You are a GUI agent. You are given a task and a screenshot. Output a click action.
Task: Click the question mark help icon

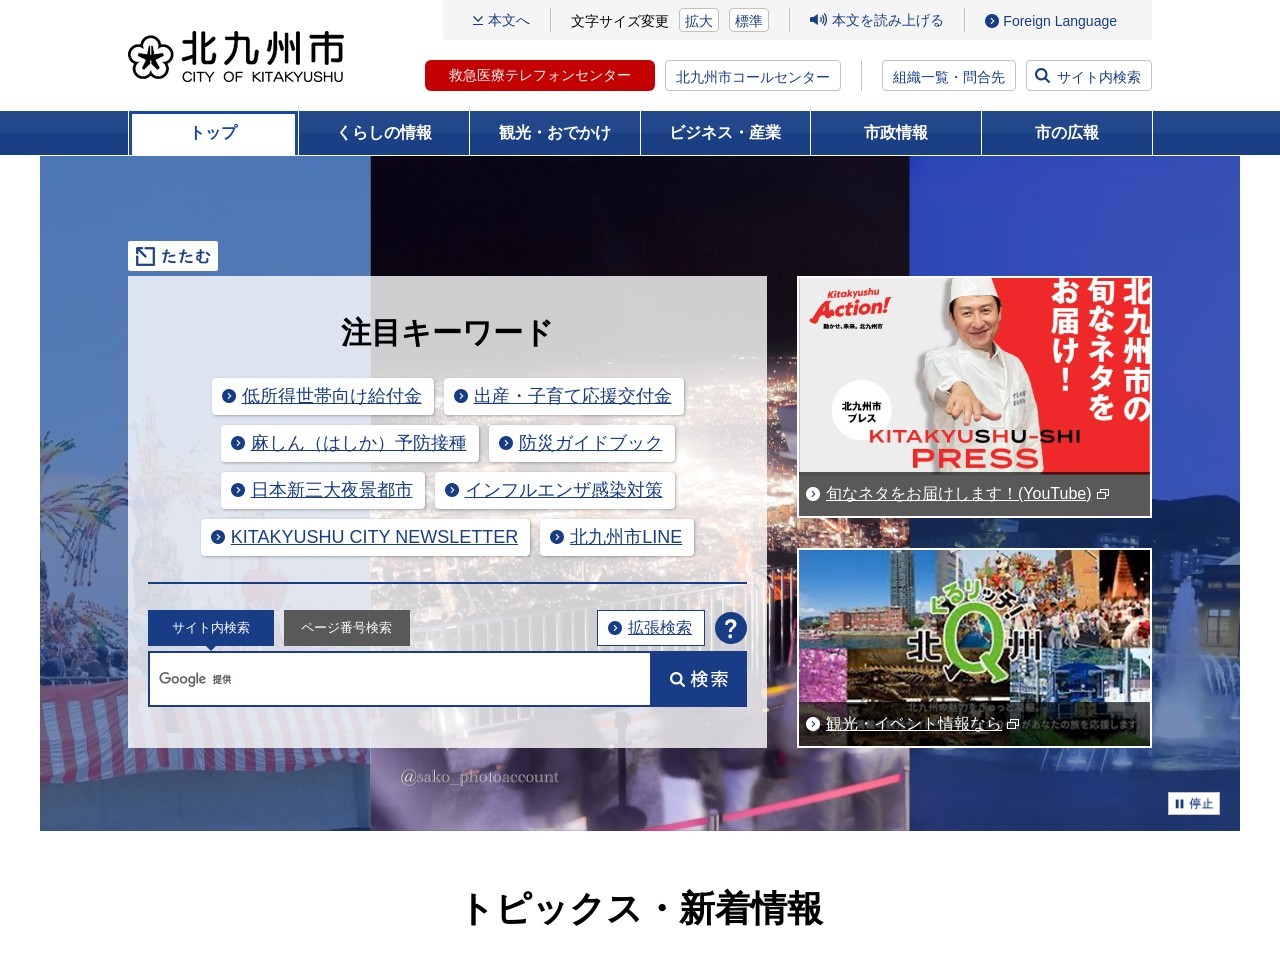click(x=731, y=628)
